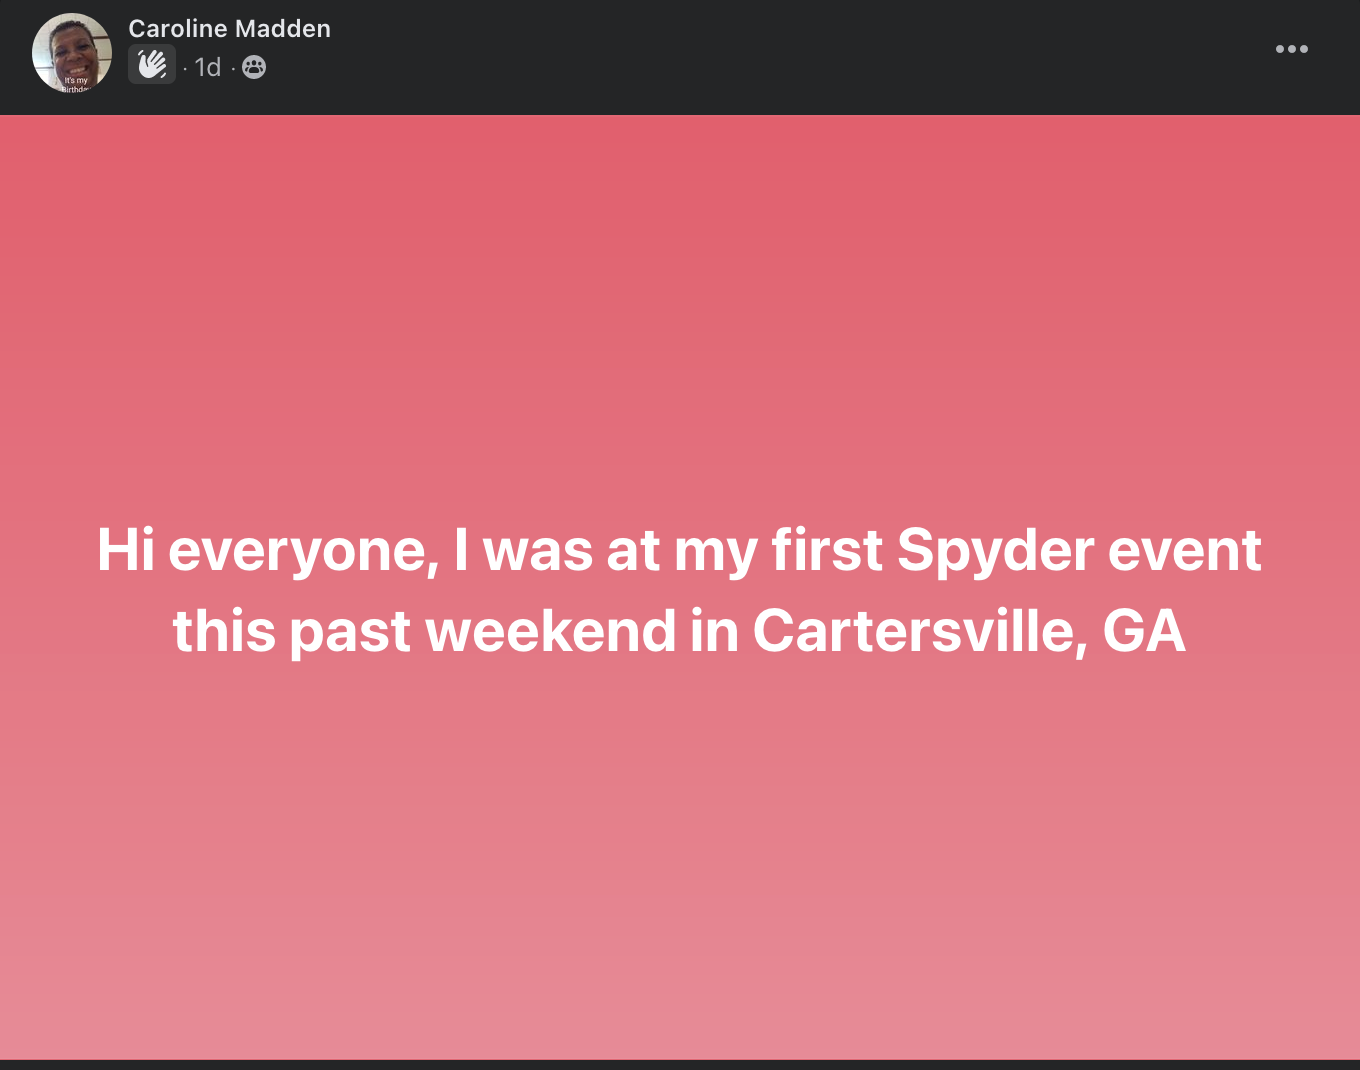Select the hand wave icon beside 1d

pyautogui.click(x=152, y=65)
